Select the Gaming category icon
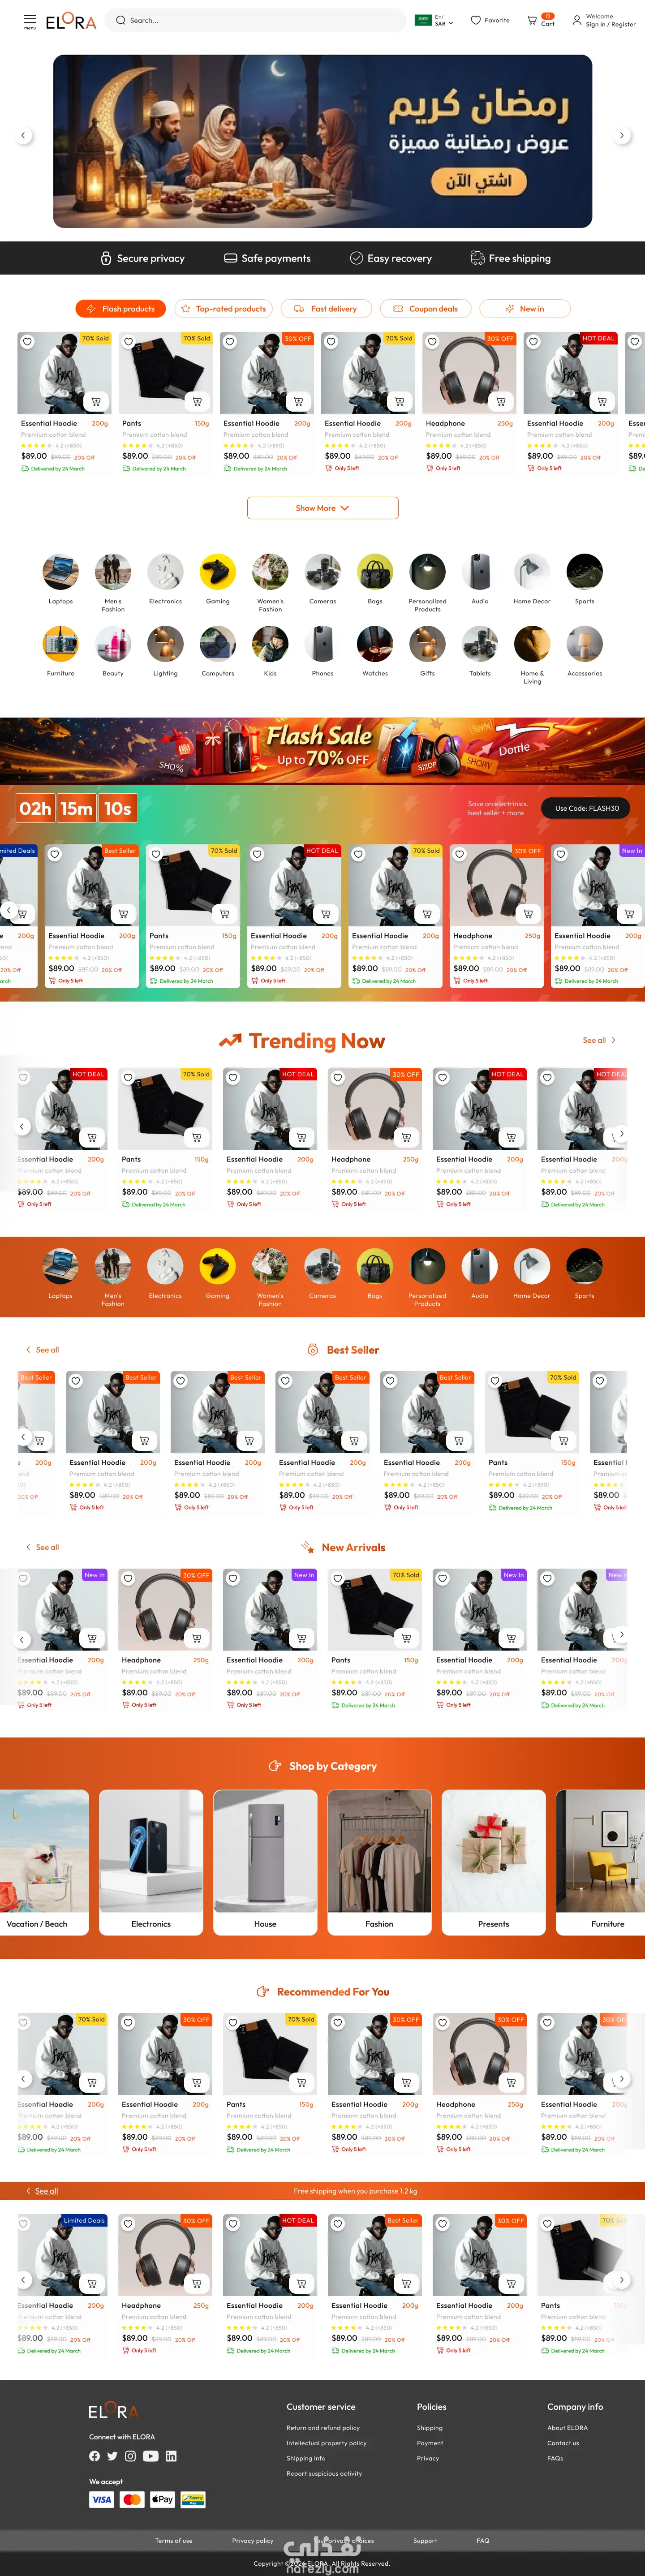The image size is (645, 2576). (x=218, y=572)
